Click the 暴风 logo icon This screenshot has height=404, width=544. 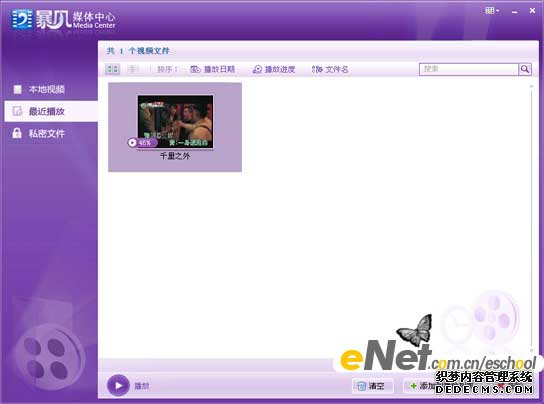(x=22, y=20)
